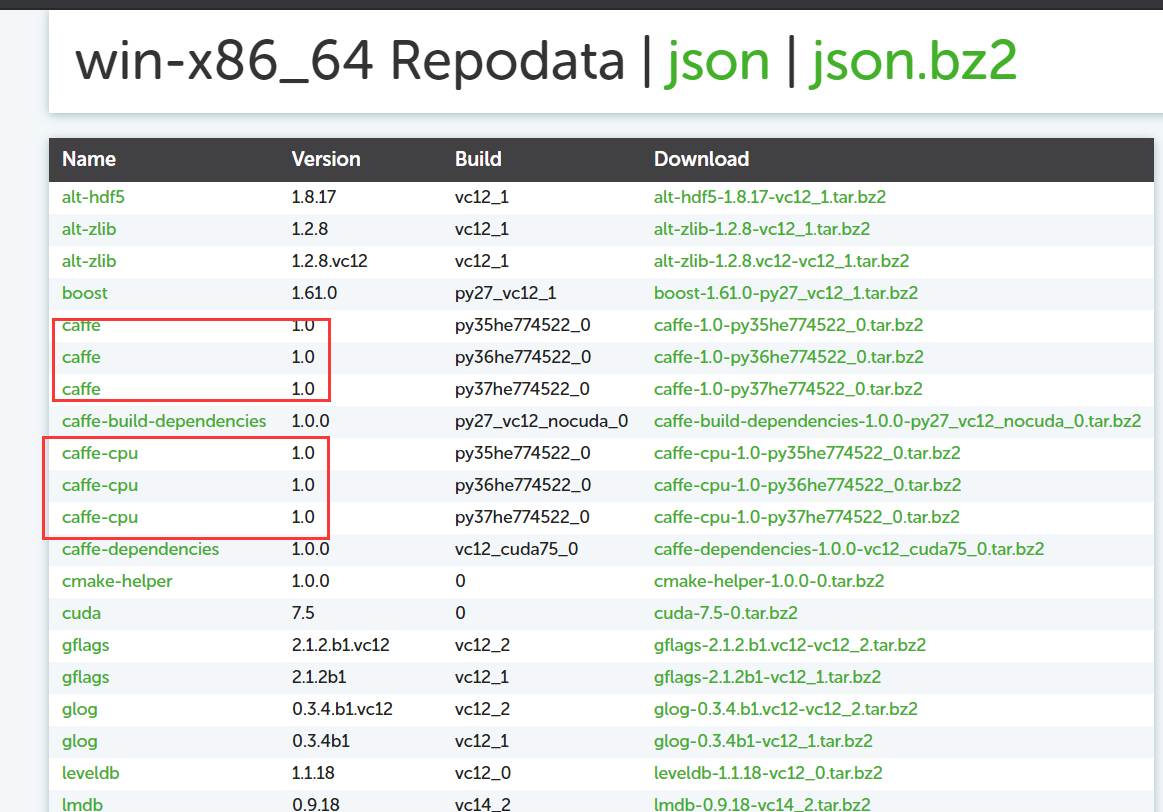Open the boost package name link

pyautogui.click(x=85, y=293)
